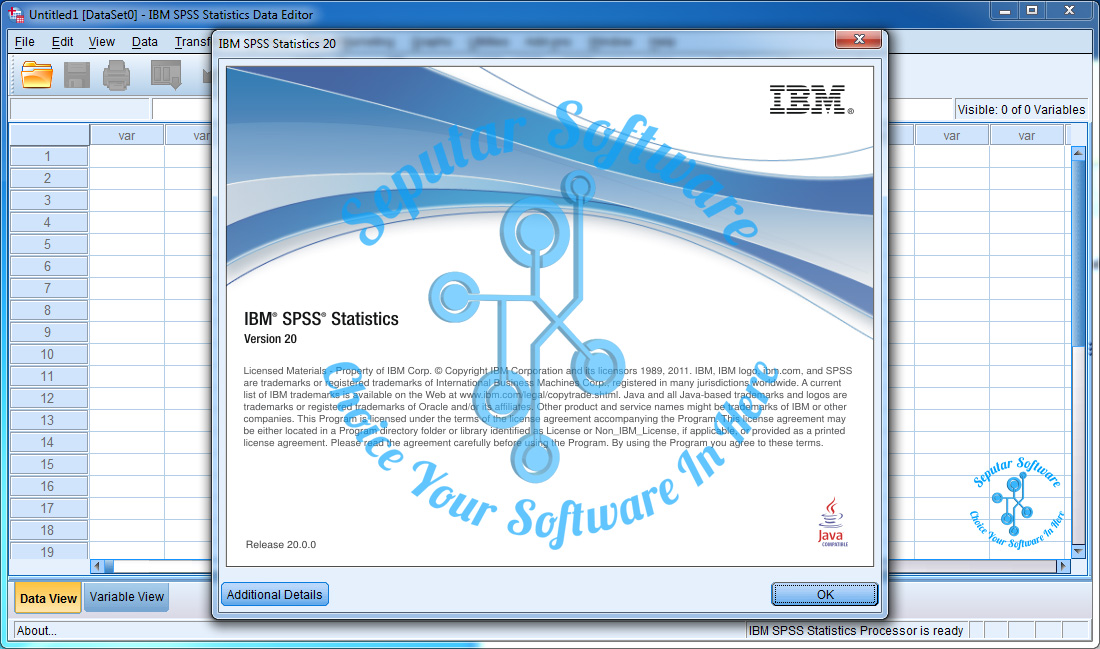The height and width of the screenshot is (649, 1100).
Task: Click OK to dismiss the splash dialog
Action: click(x=824, y=593)
